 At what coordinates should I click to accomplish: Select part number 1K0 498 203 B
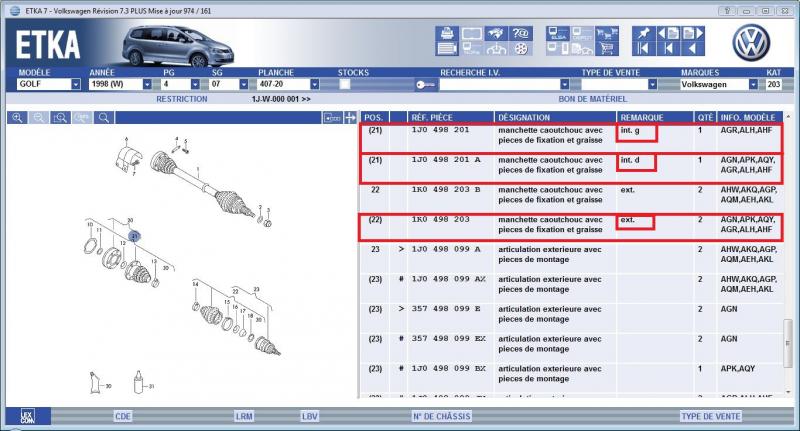pyautogui.click(x=446, y=190)
